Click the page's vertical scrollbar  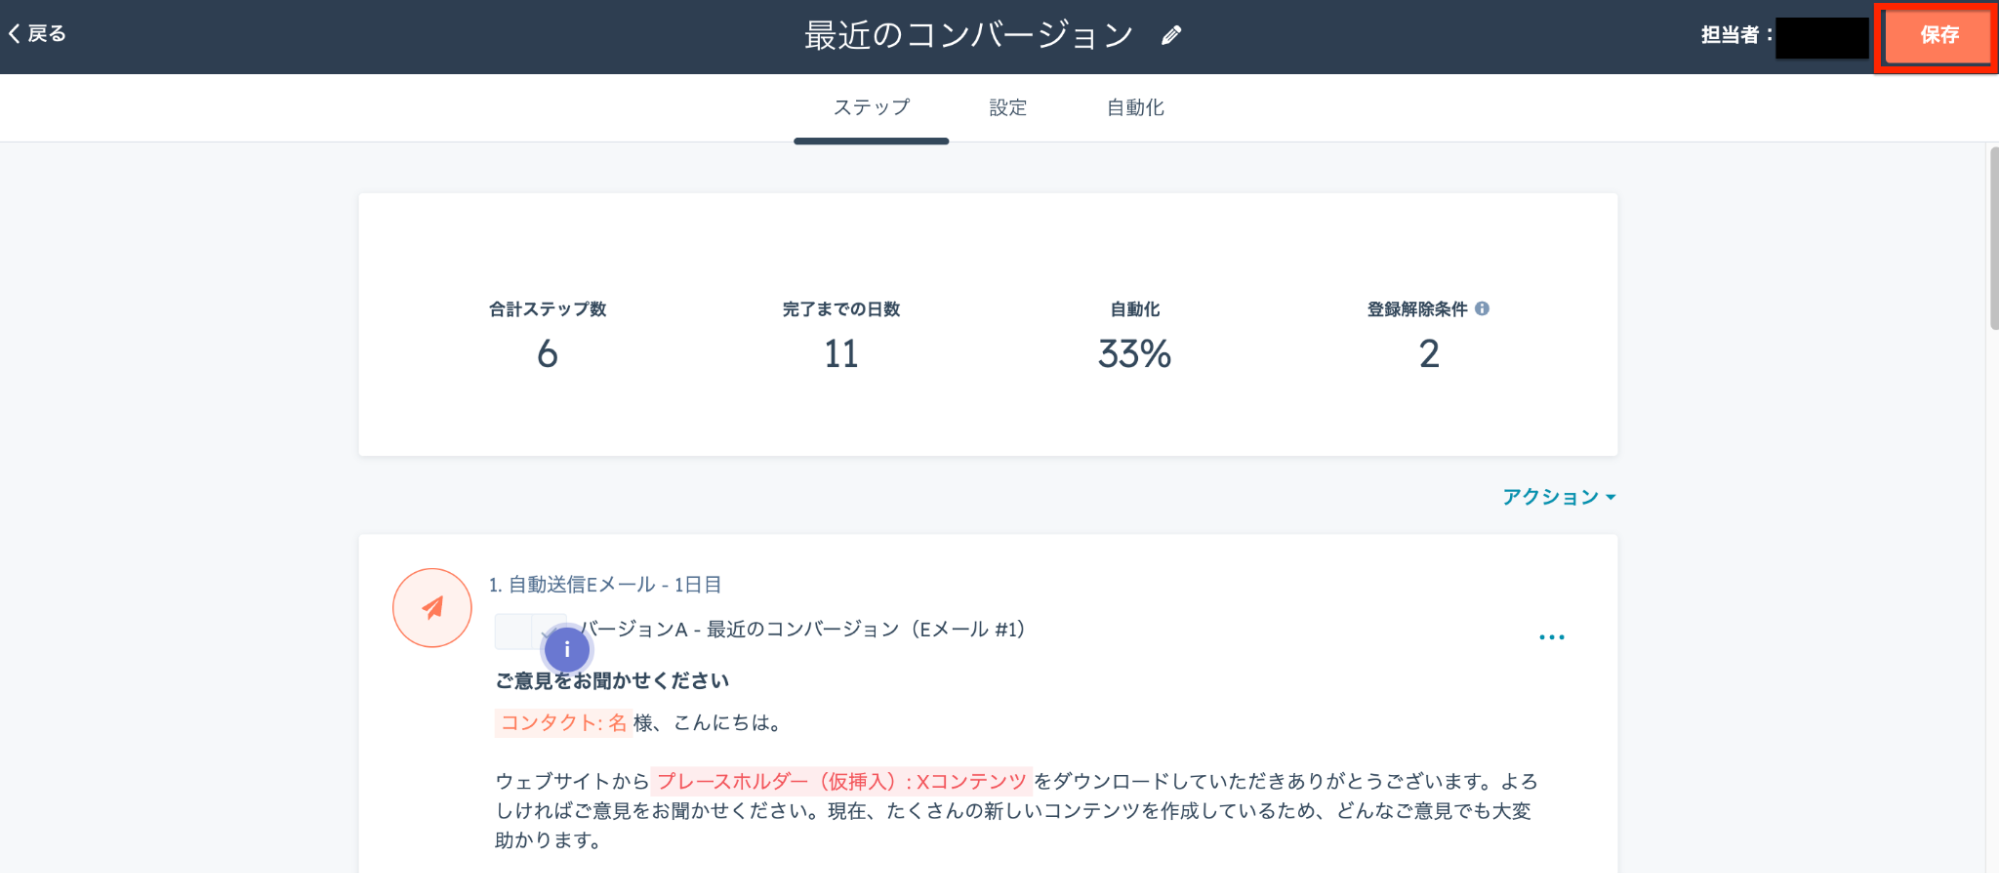[x=1992, y=240]
